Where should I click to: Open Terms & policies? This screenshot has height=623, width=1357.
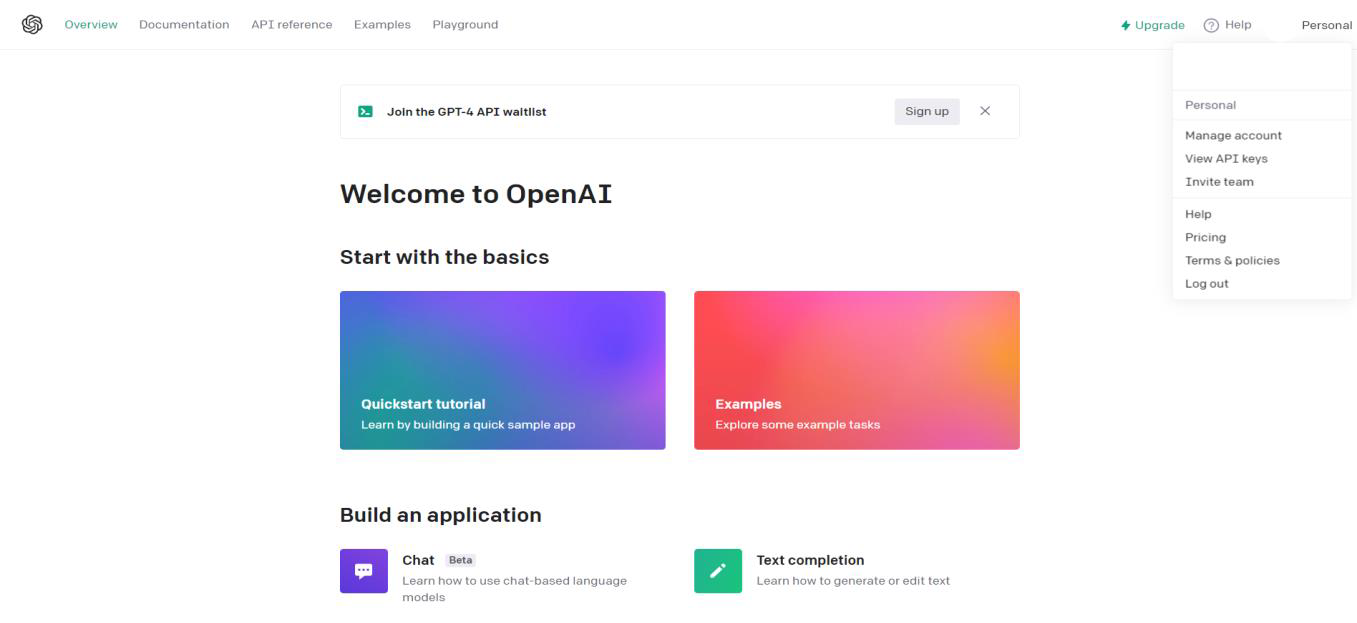click(x=1232, y=260)
